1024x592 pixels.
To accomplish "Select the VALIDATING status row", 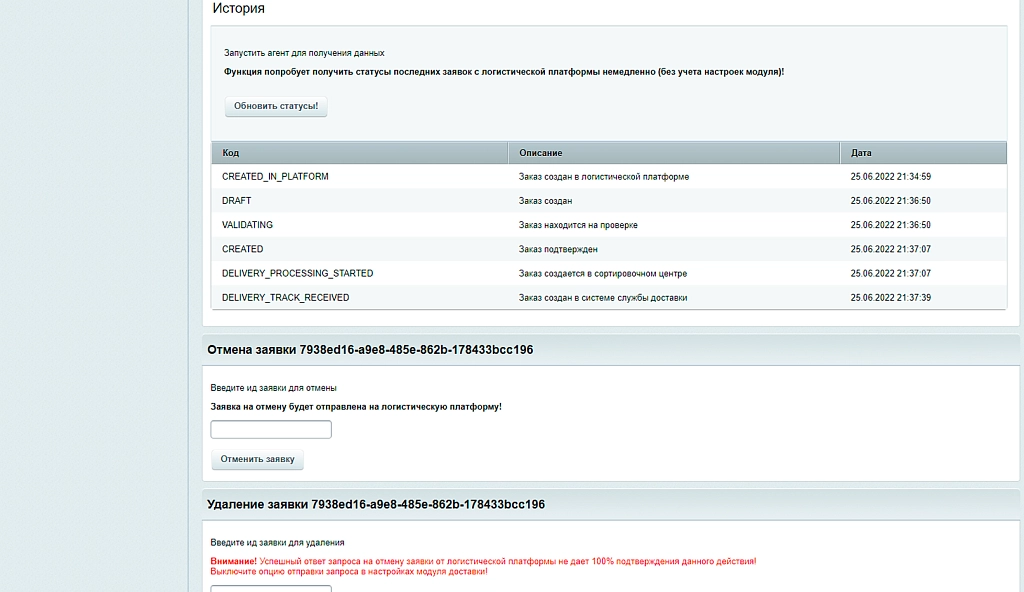I will 609,225.
